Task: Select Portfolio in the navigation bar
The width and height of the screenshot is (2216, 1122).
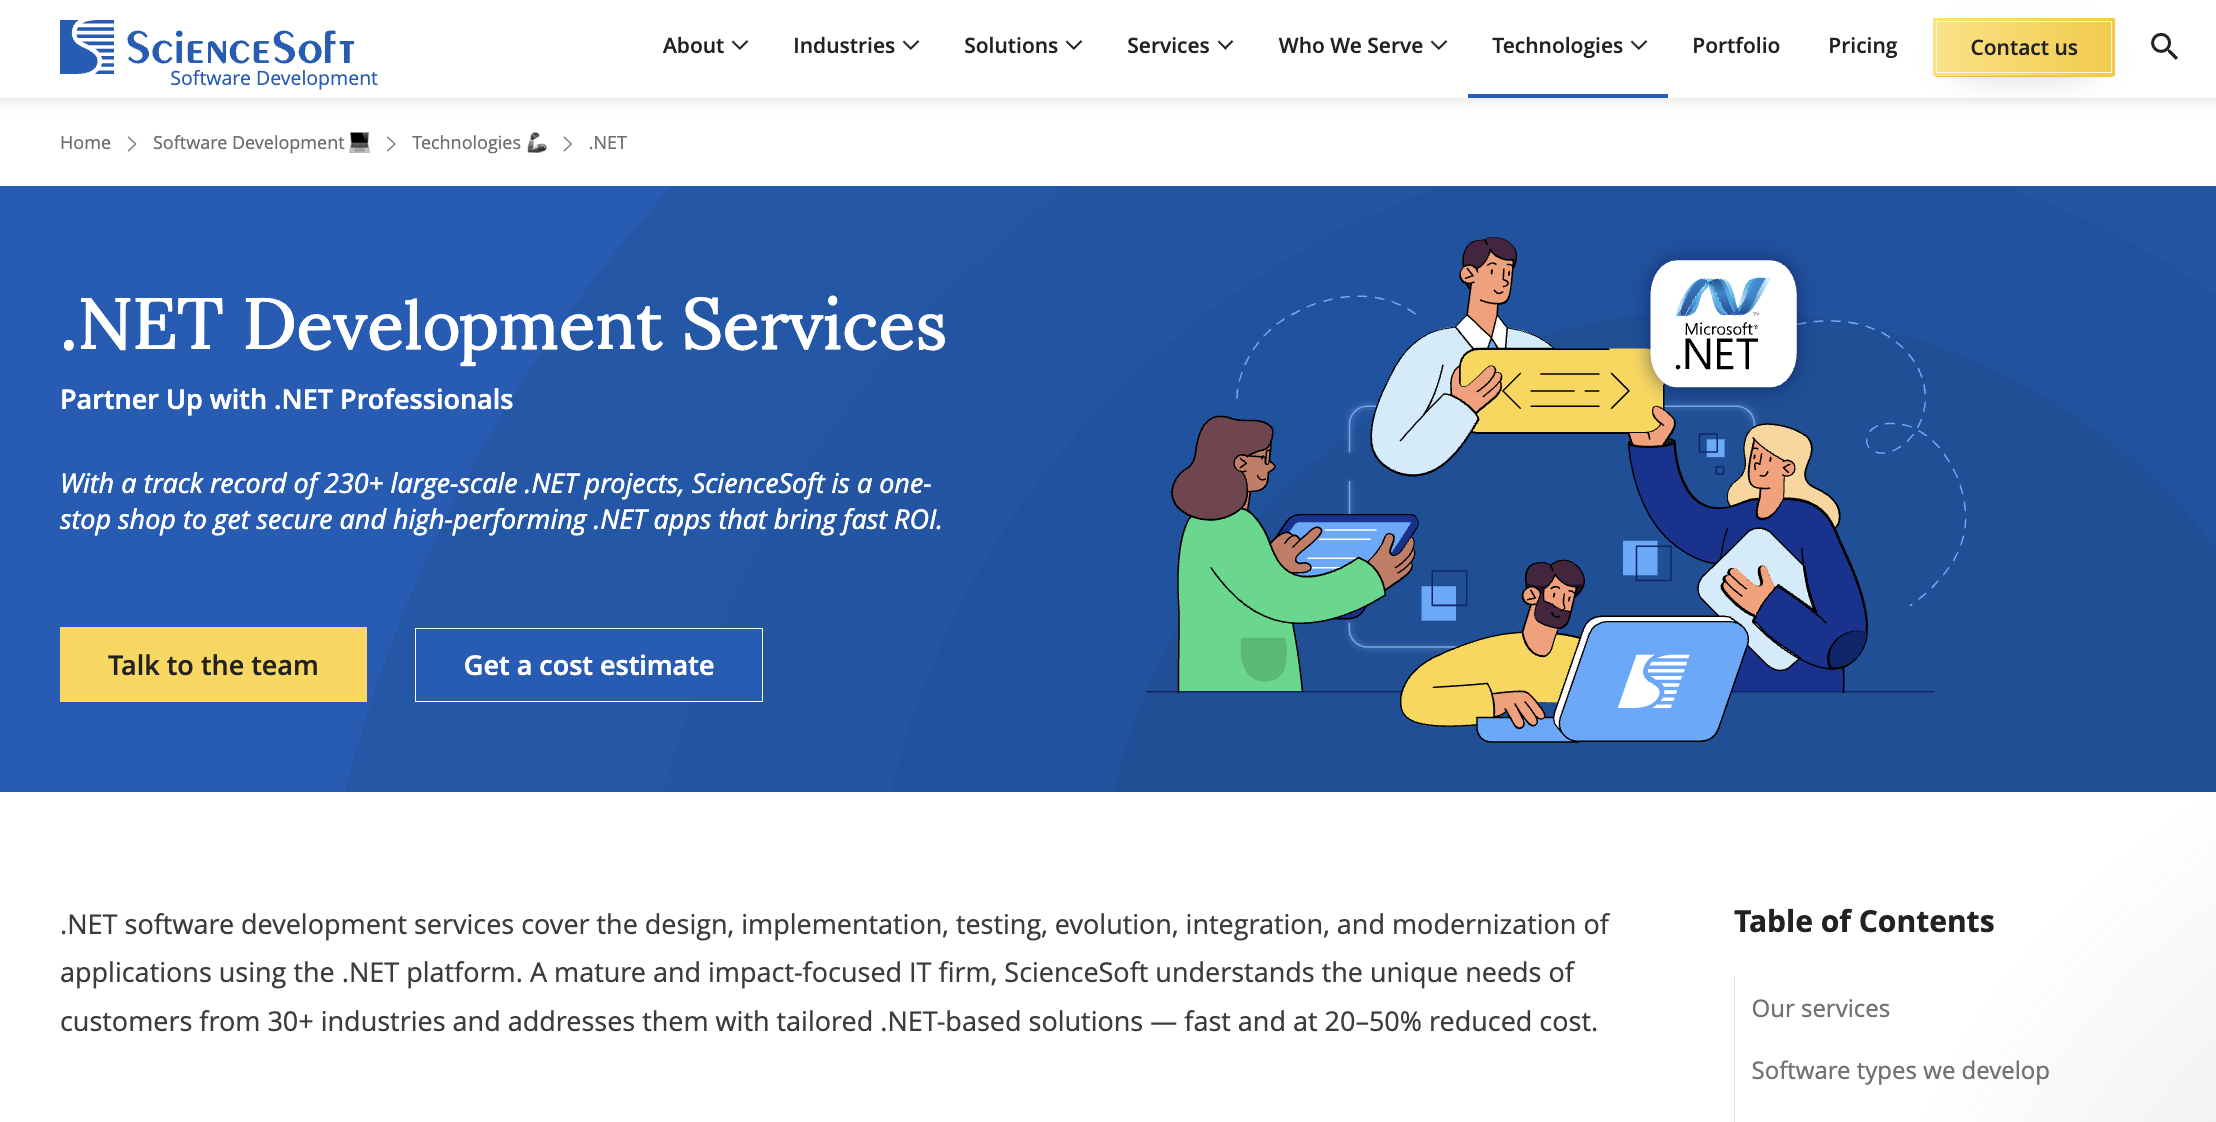Action: [x=1735, y=45]
